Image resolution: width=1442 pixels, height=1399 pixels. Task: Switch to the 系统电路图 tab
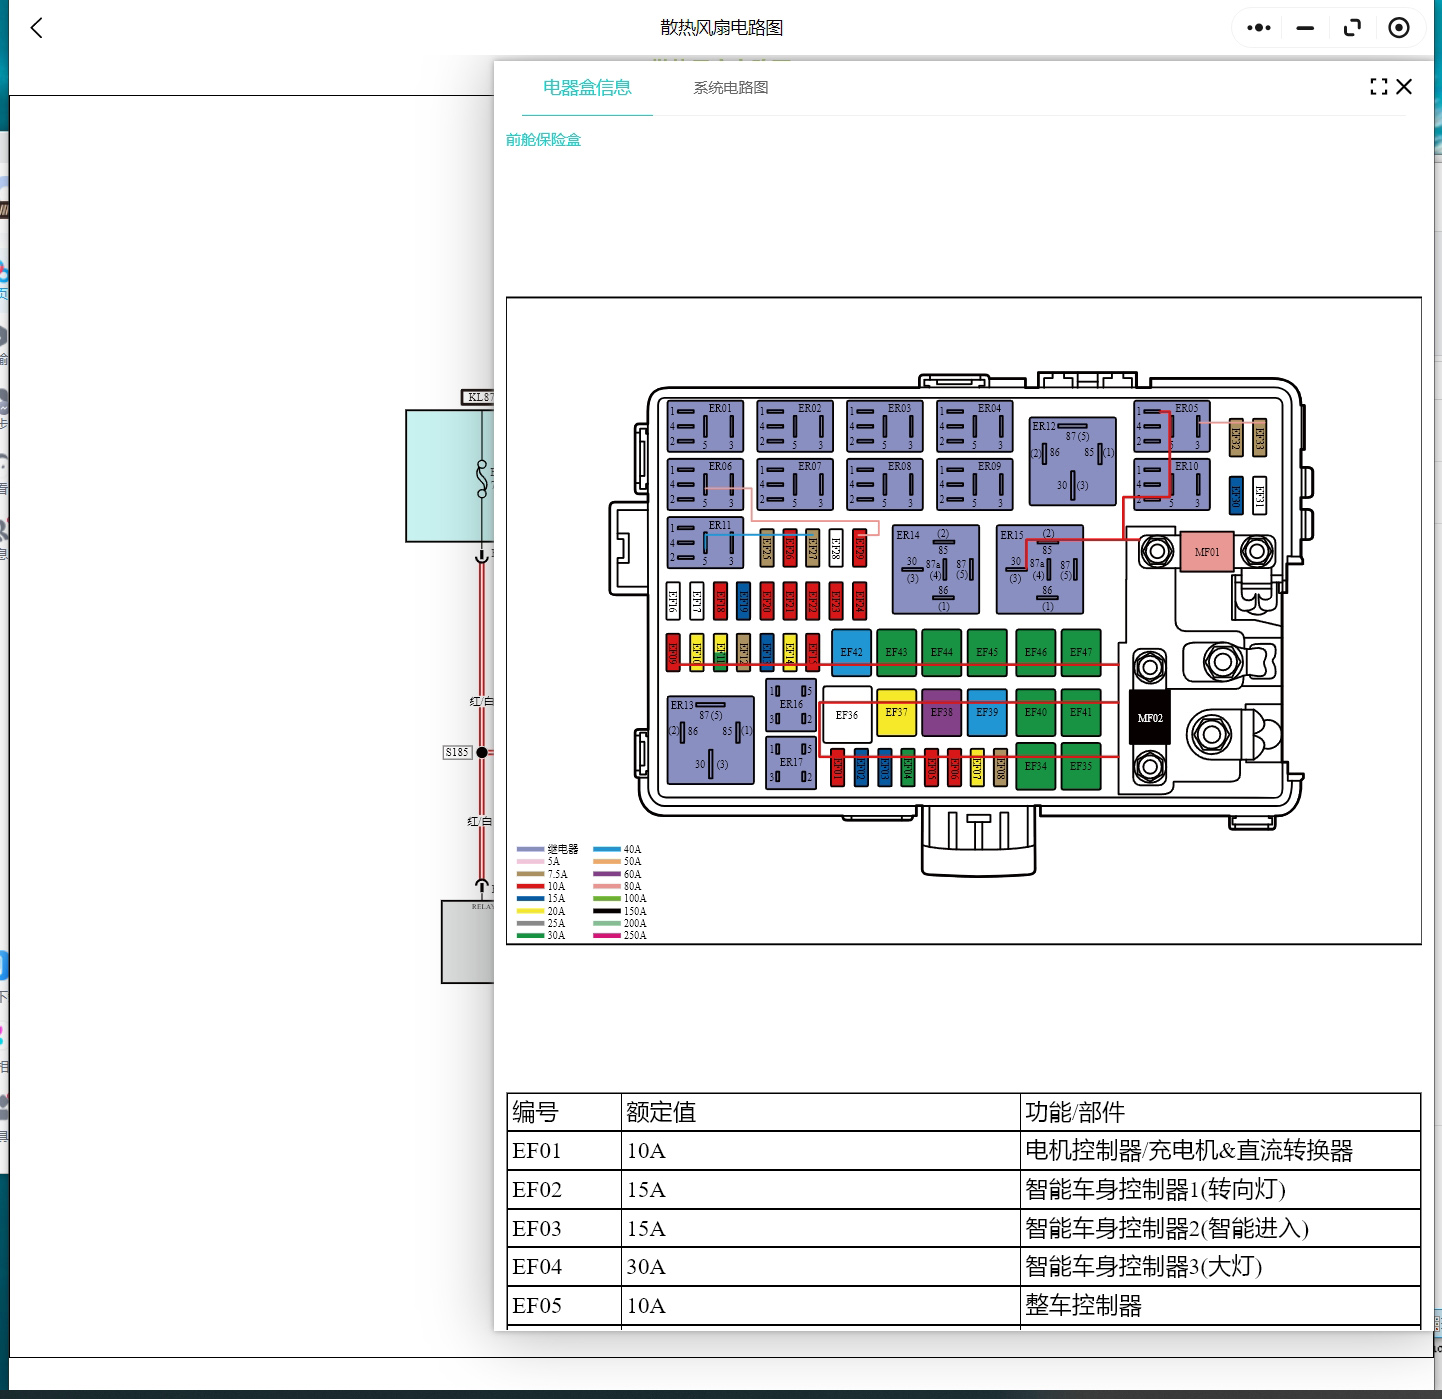(x=730, y=88)
